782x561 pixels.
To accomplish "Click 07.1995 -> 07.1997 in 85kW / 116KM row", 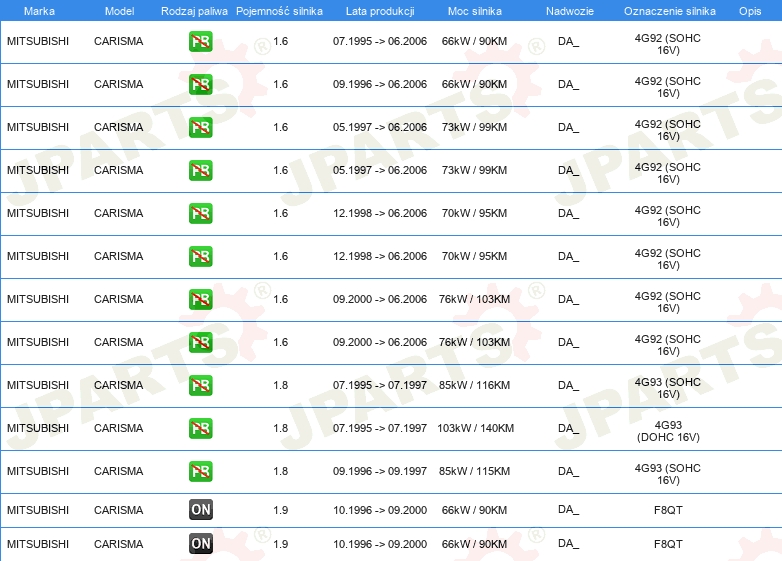I will (380, 385).
